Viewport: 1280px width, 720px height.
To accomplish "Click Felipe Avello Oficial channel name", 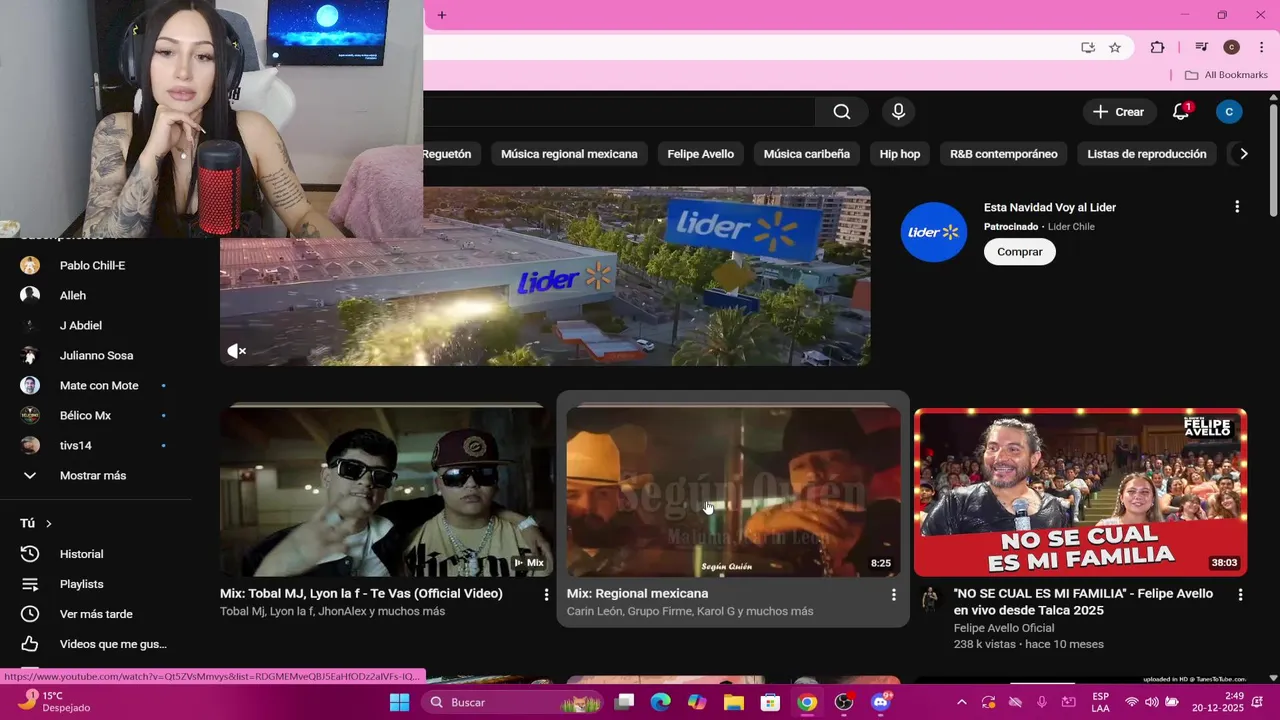I will (1004, 628).
